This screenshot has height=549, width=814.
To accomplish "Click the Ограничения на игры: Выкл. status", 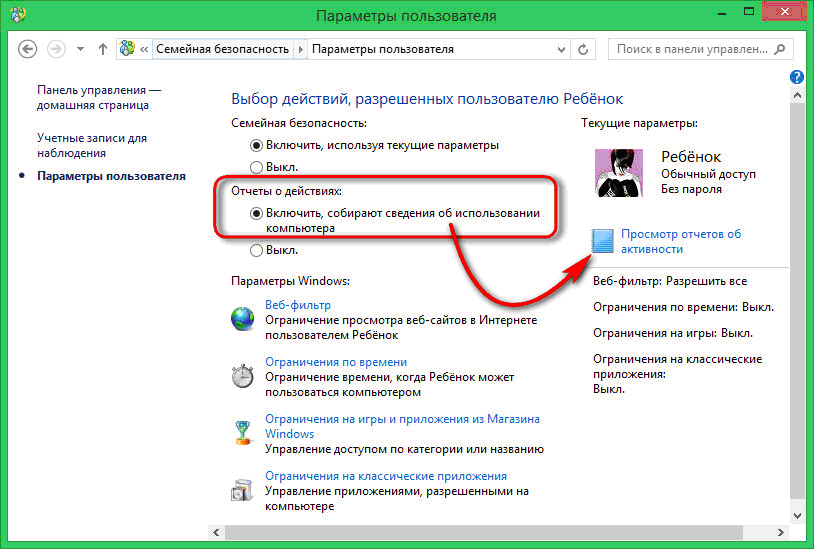I will (x=673, y=333).
